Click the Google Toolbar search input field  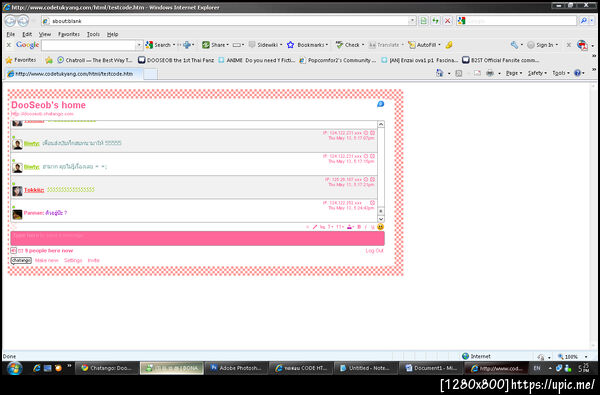[x=88, y=45]
